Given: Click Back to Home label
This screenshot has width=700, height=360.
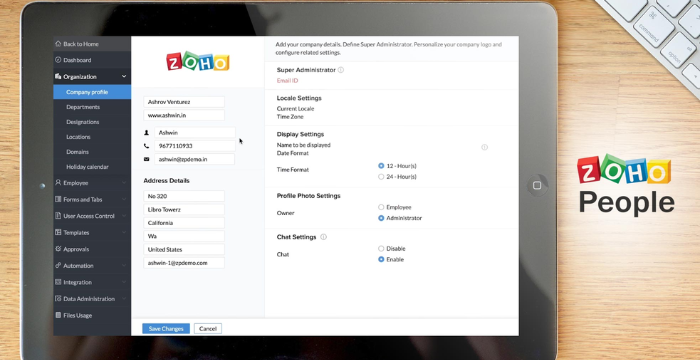Looking at the screenshot, I should (81, 44).
